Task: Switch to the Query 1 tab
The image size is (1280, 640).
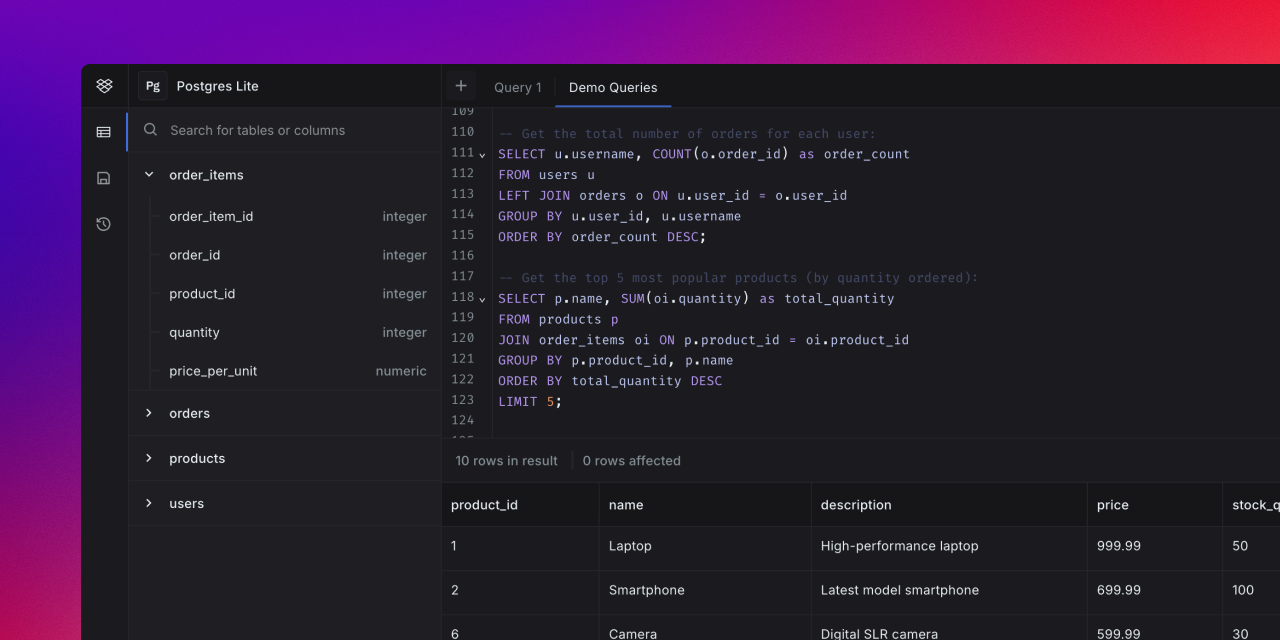Action: (x=517, y=87)
